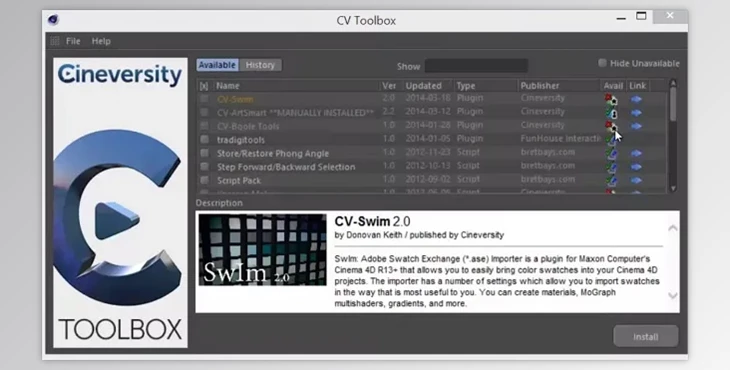Sort list by the Type column
The width and height of the screenshot is (730, 370).
pyautogui.click(x=486, y=86)
